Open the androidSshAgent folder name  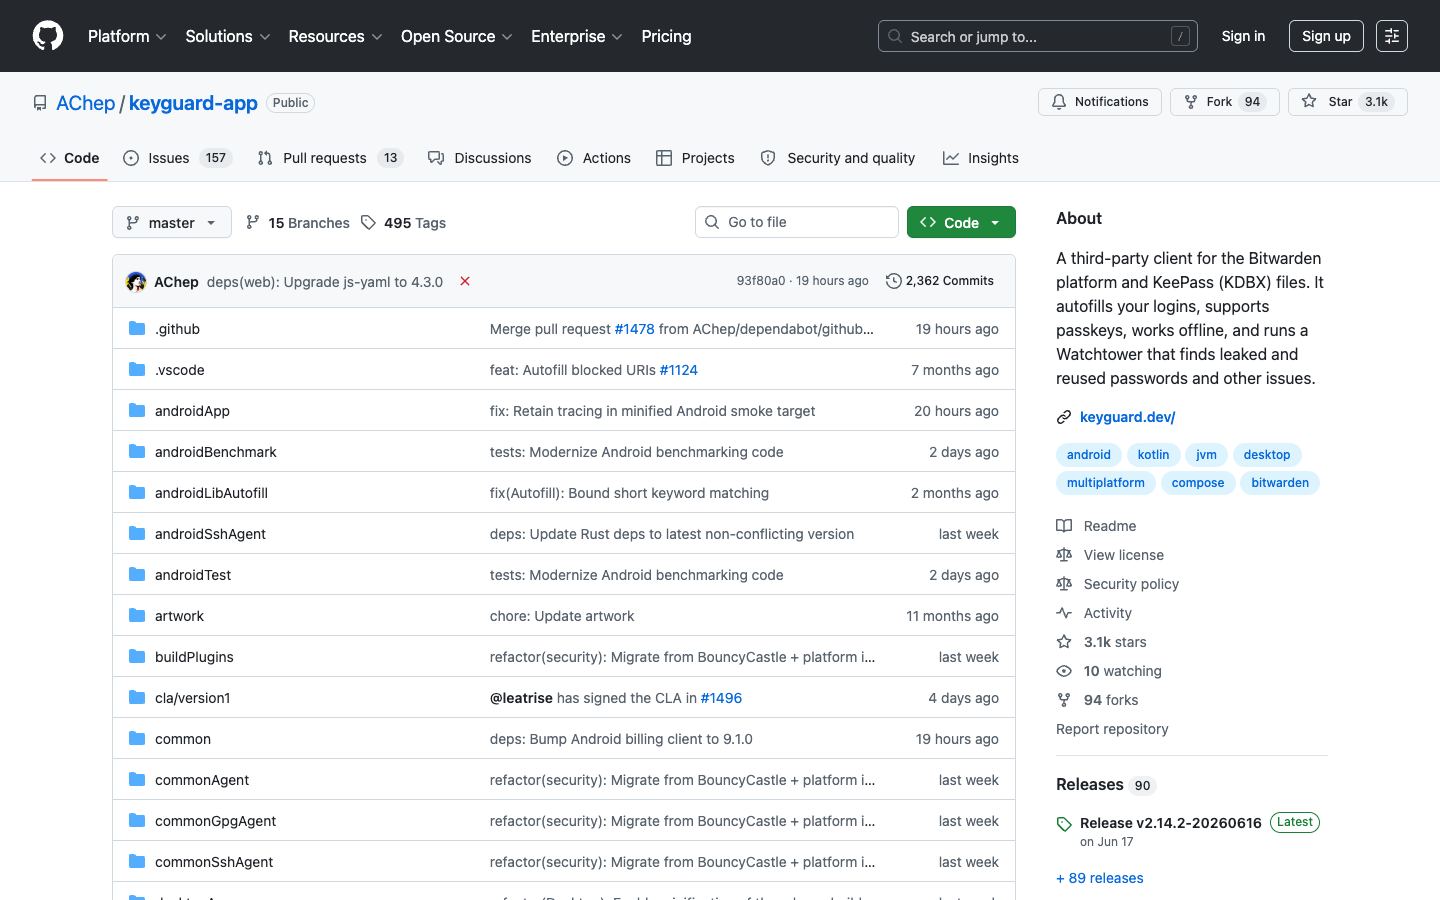(x=210, y=534)
